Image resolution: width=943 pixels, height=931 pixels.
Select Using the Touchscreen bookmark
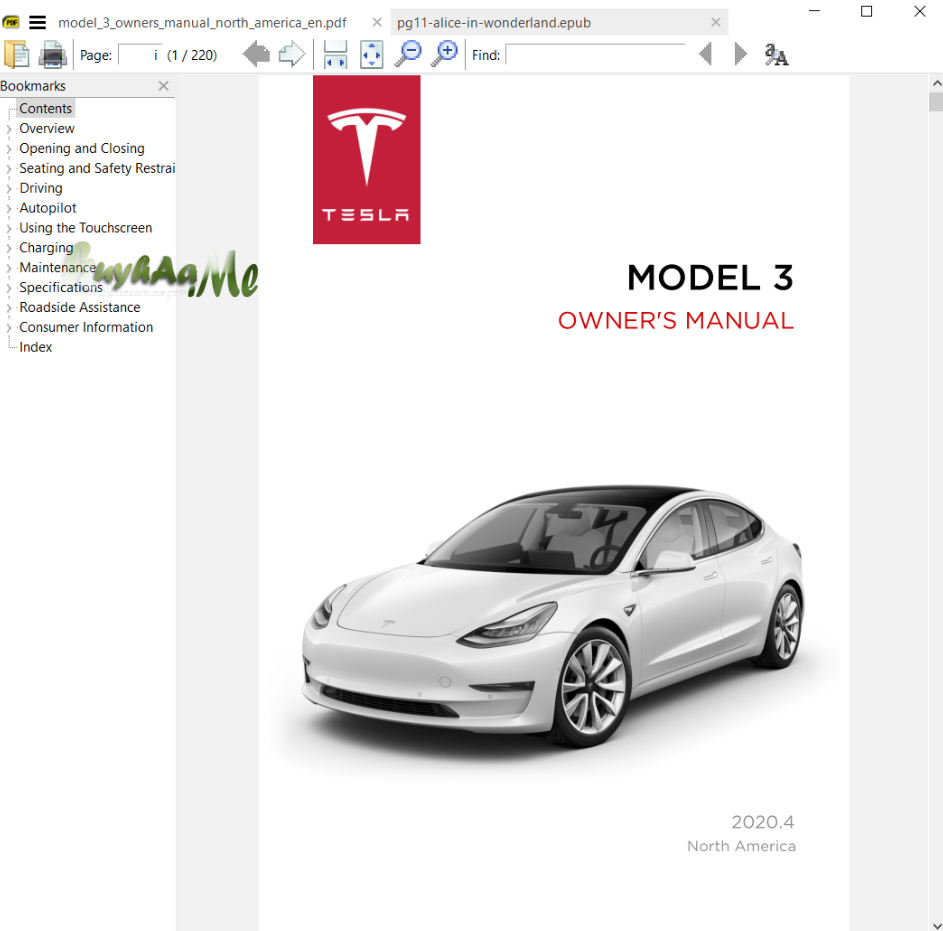coord(85,227)
